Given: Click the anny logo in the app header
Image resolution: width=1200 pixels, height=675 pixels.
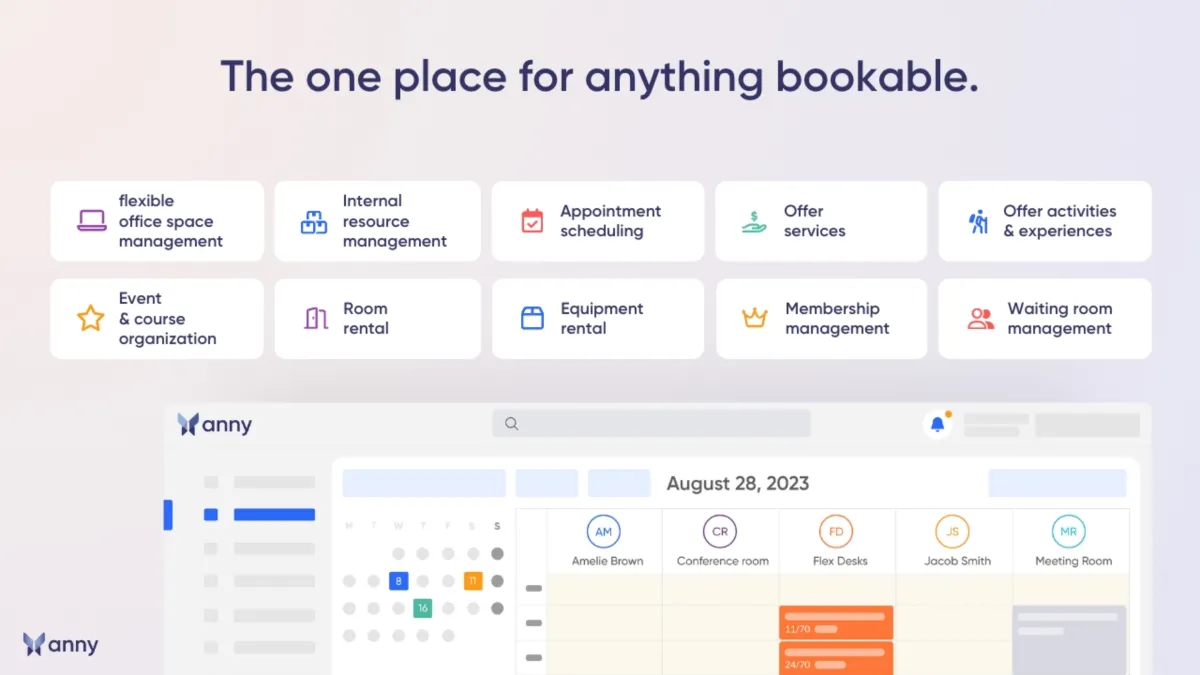Looking at the screenshot, I should (x=214, y=424).
